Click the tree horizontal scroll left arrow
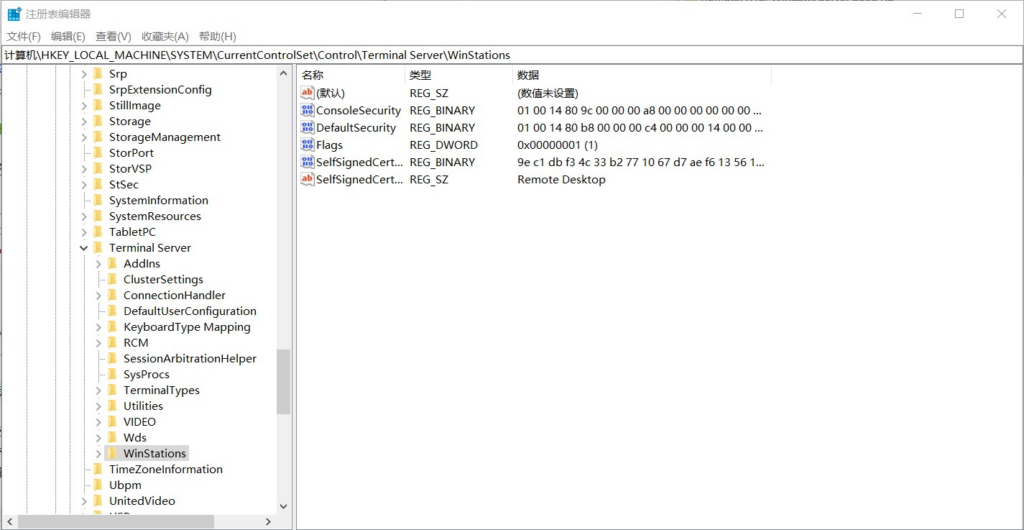 pyautogui.click(x=8, y=522)
